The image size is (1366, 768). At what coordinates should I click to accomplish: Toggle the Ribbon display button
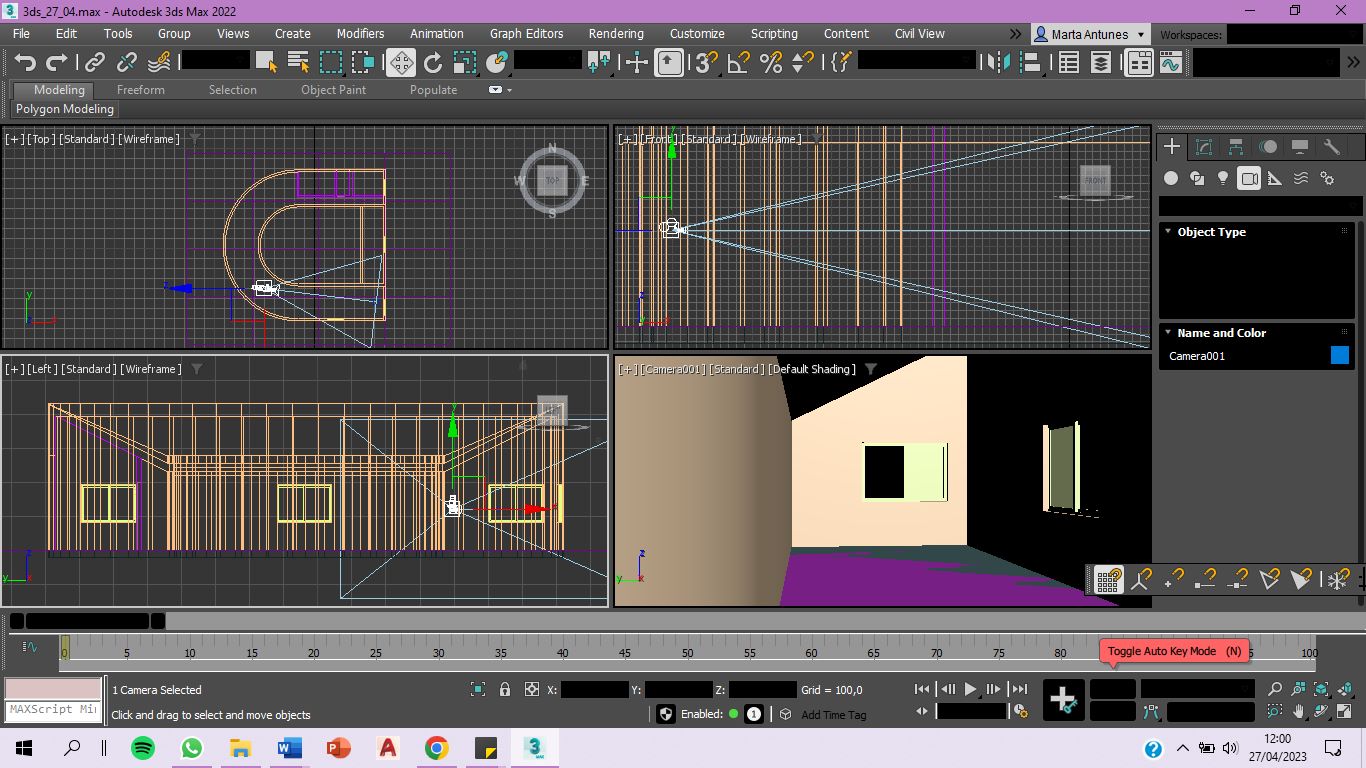[1139, 63]
